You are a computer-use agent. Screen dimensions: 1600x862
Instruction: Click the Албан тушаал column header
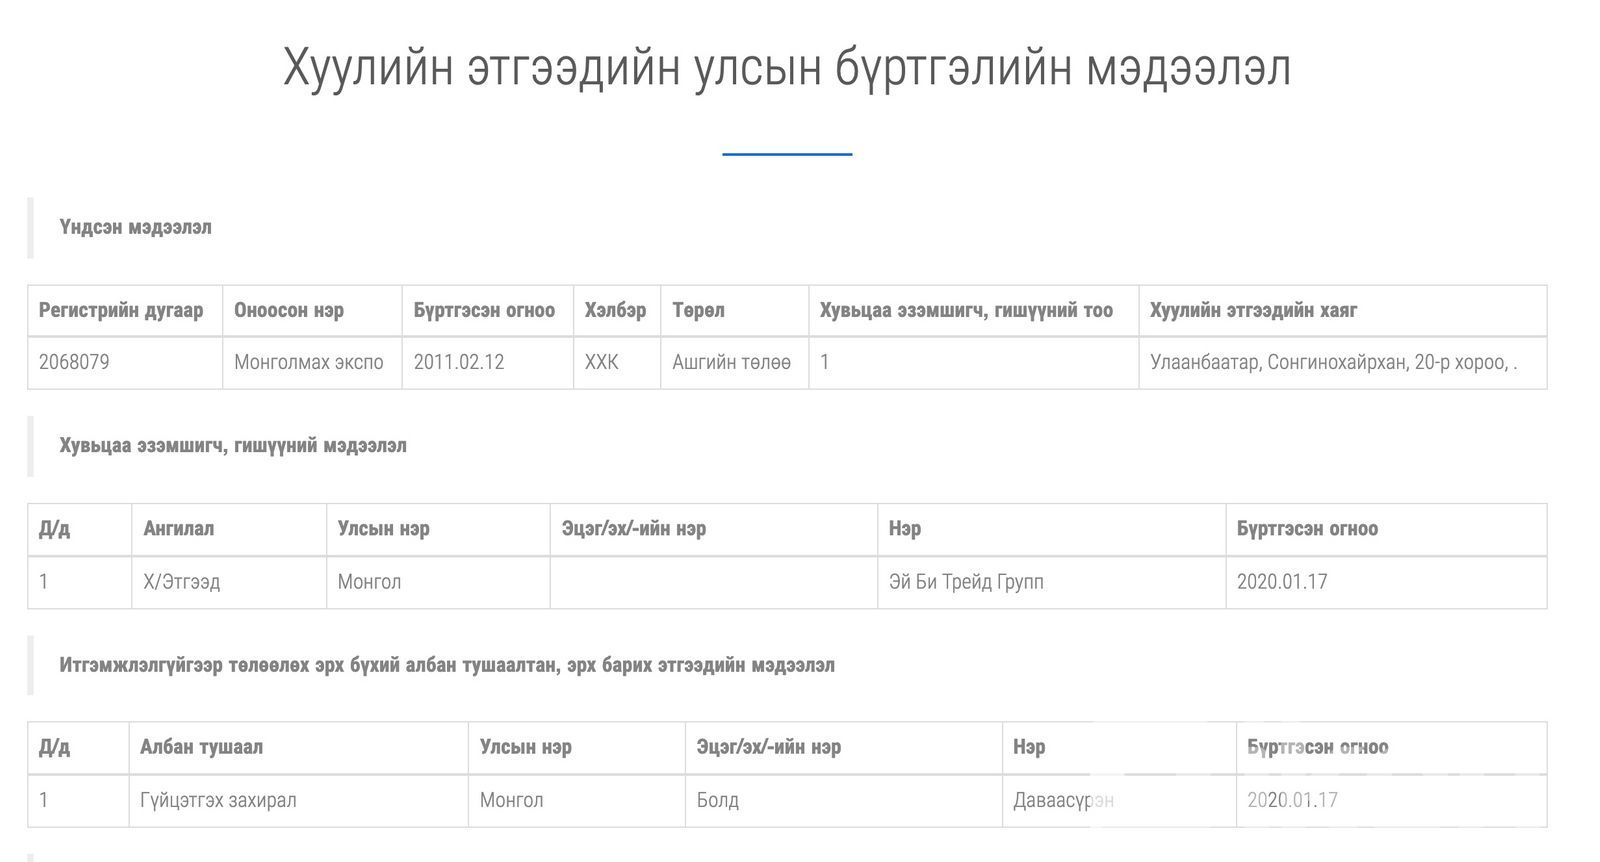(201, 747)
